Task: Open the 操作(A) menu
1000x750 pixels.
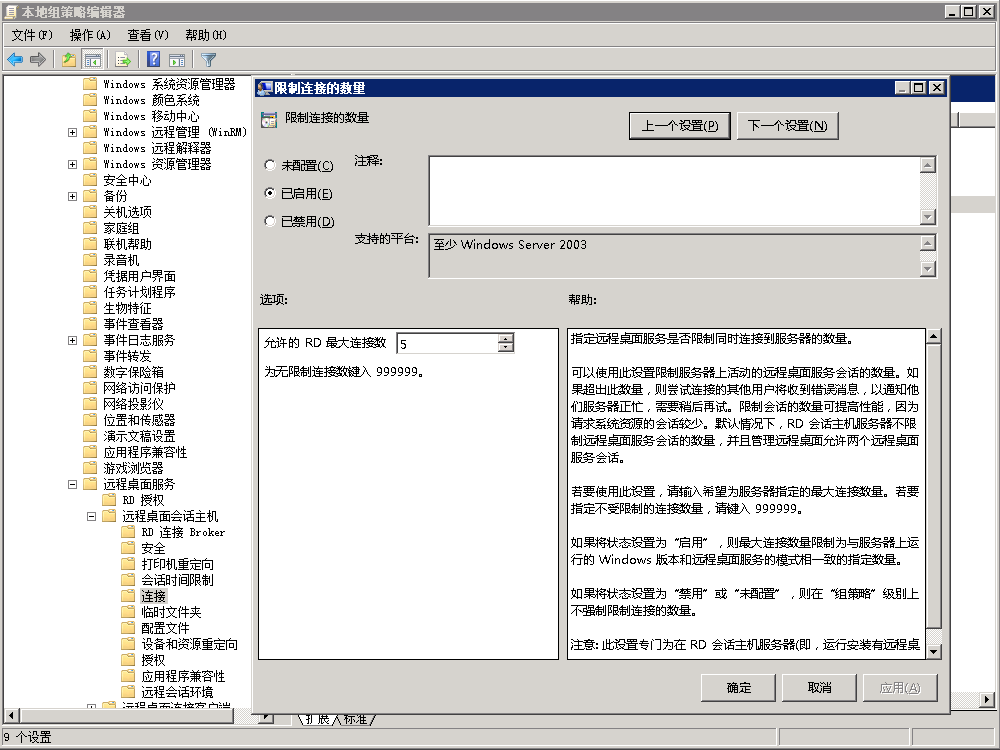Action: (x=90, y=35)
